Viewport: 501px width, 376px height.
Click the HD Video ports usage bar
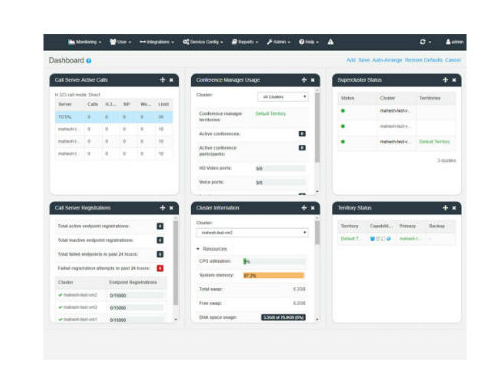(x=281, y=169)
